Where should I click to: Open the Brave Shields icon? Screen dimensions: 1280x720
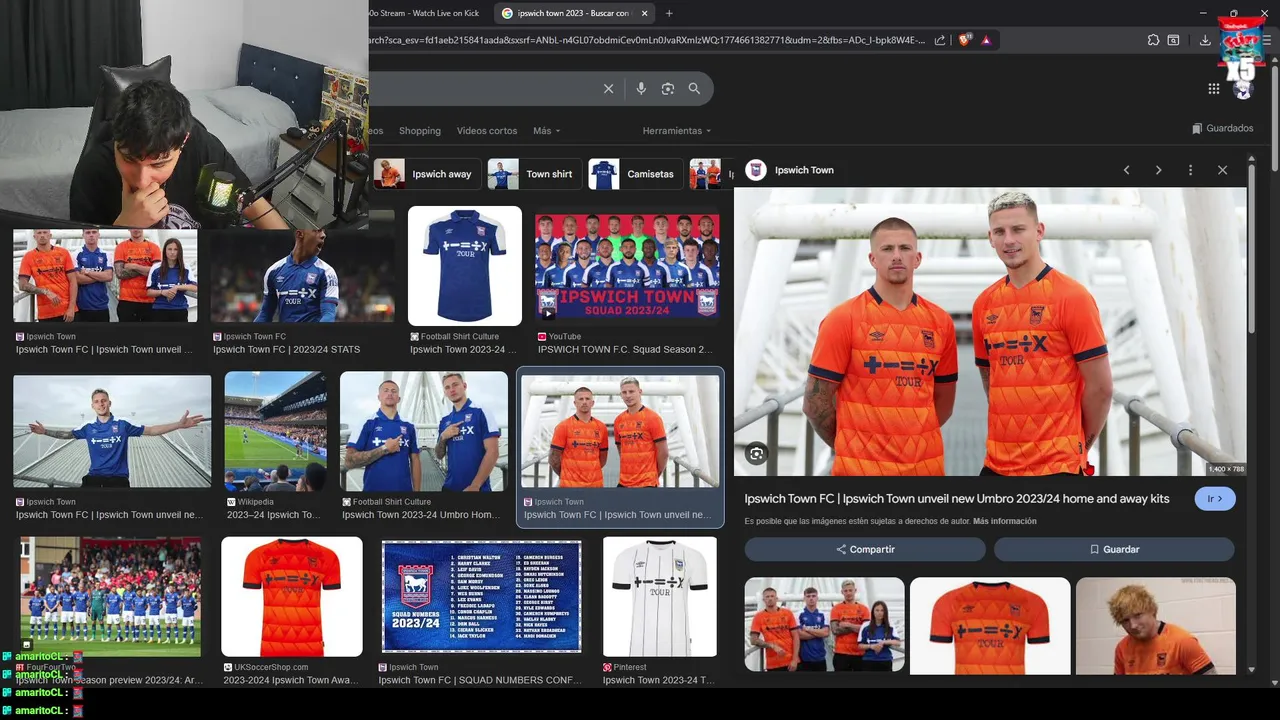[x=965, y=40]
